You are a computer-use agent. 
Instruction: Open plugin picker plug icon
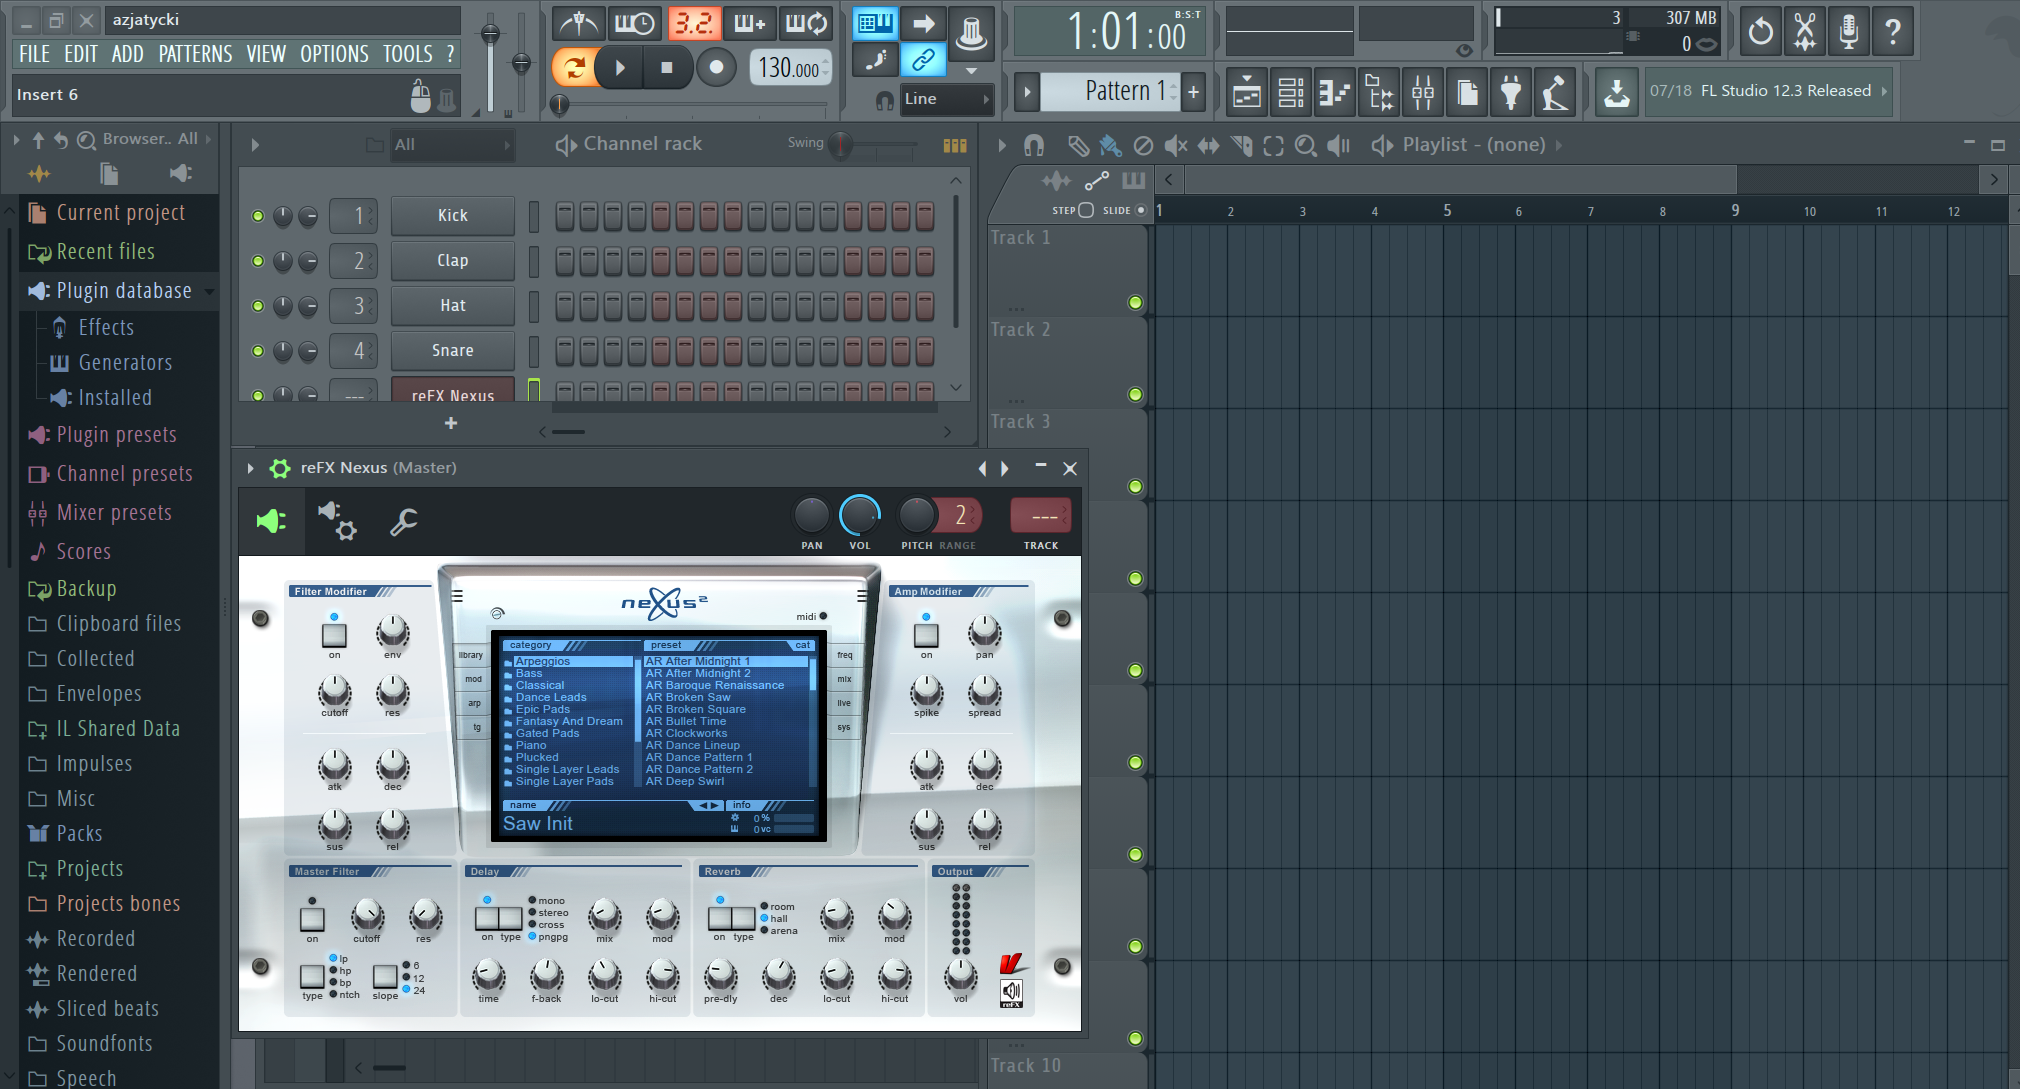point(1511,93)
